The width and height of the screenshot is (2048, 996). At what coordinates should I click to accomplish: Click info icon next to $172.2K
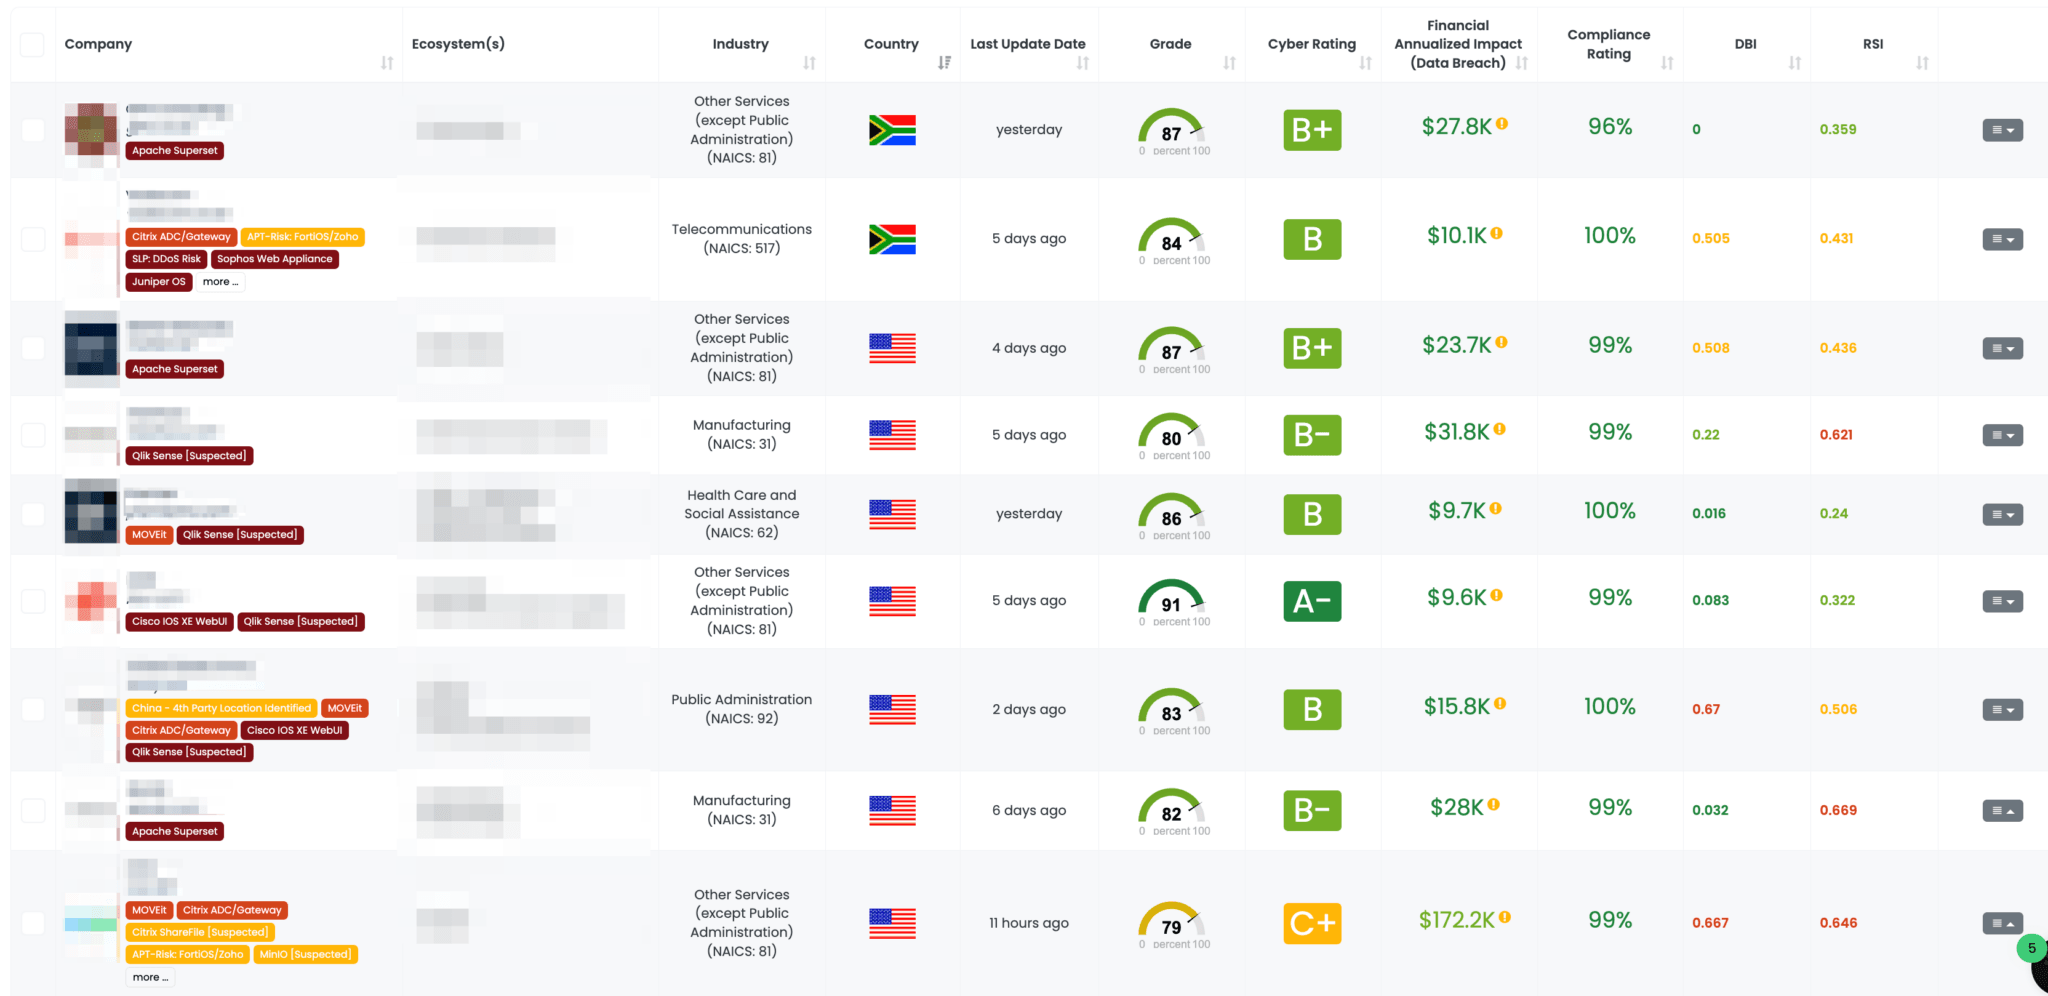point(1505,917)
